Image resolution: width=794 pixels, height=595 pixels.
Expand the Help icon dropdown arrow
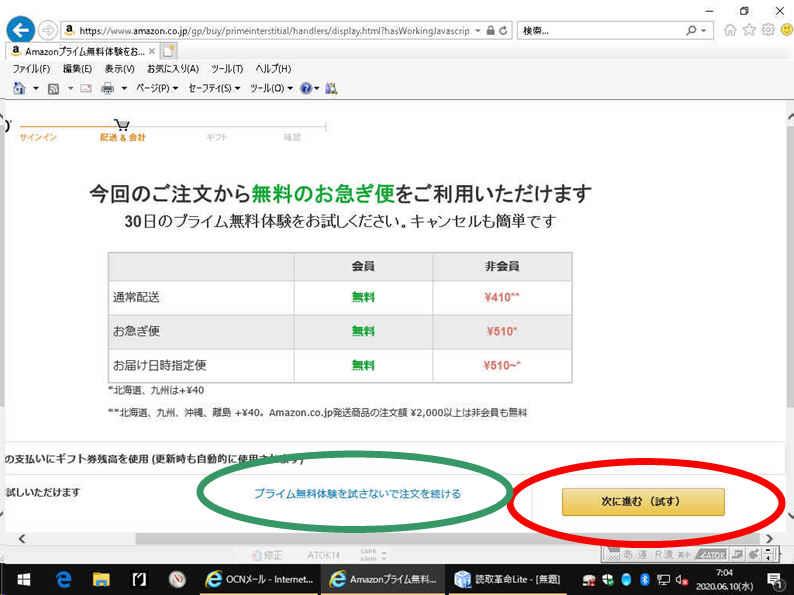click(x=317, y=89)
